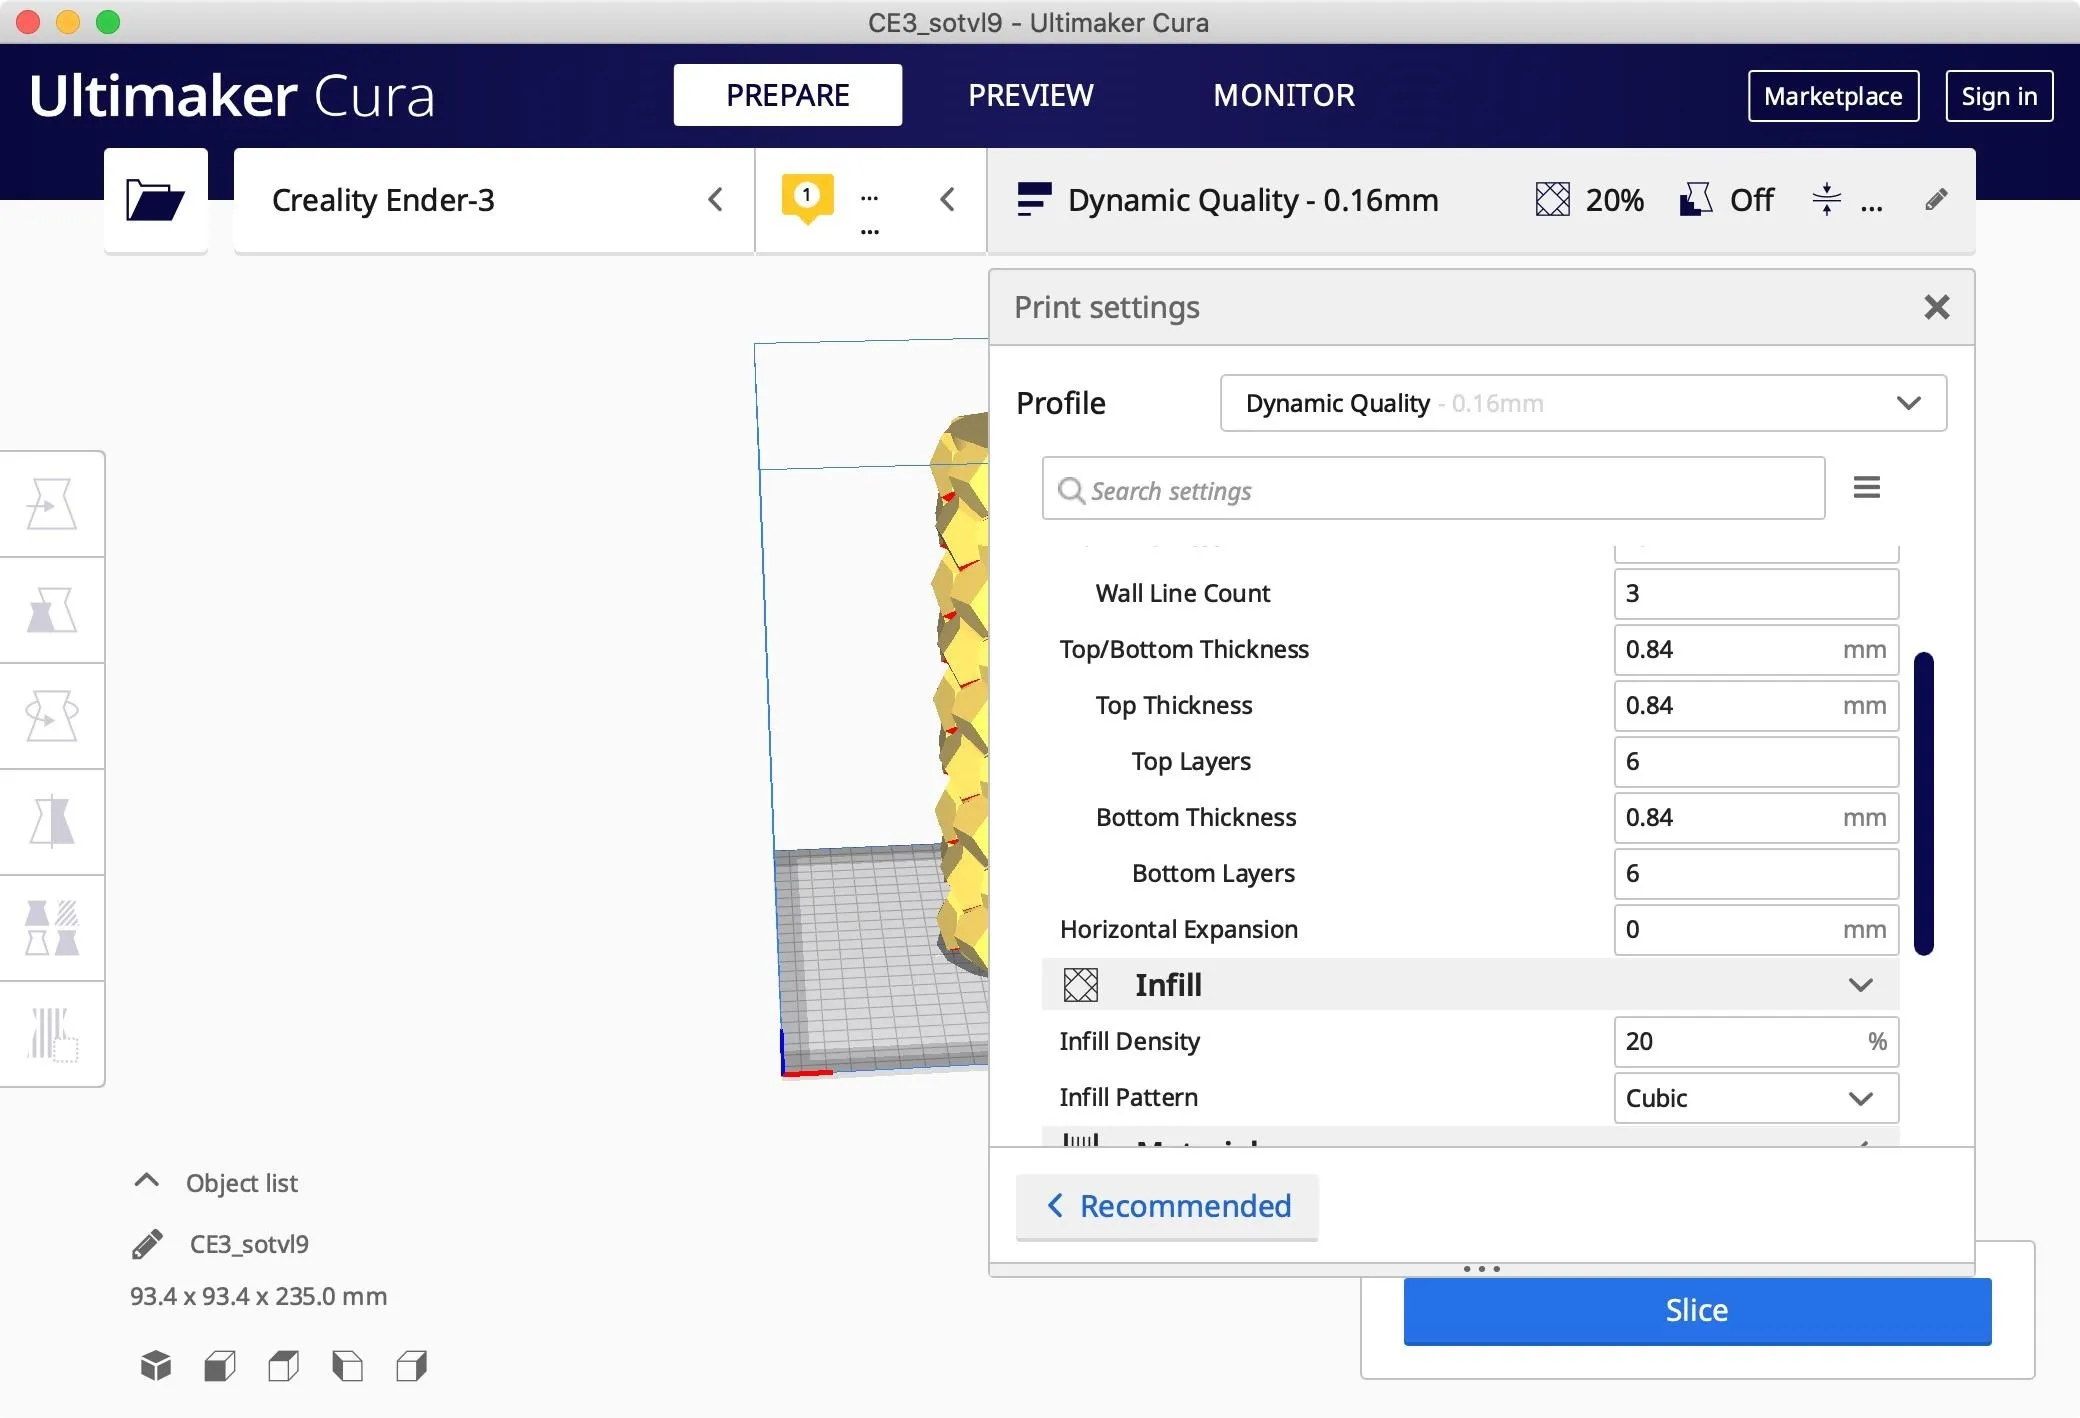Click the yellow extruder 1 material icon
Viewport: 2080px width, 1418px height.
click(x=807, y=198)
